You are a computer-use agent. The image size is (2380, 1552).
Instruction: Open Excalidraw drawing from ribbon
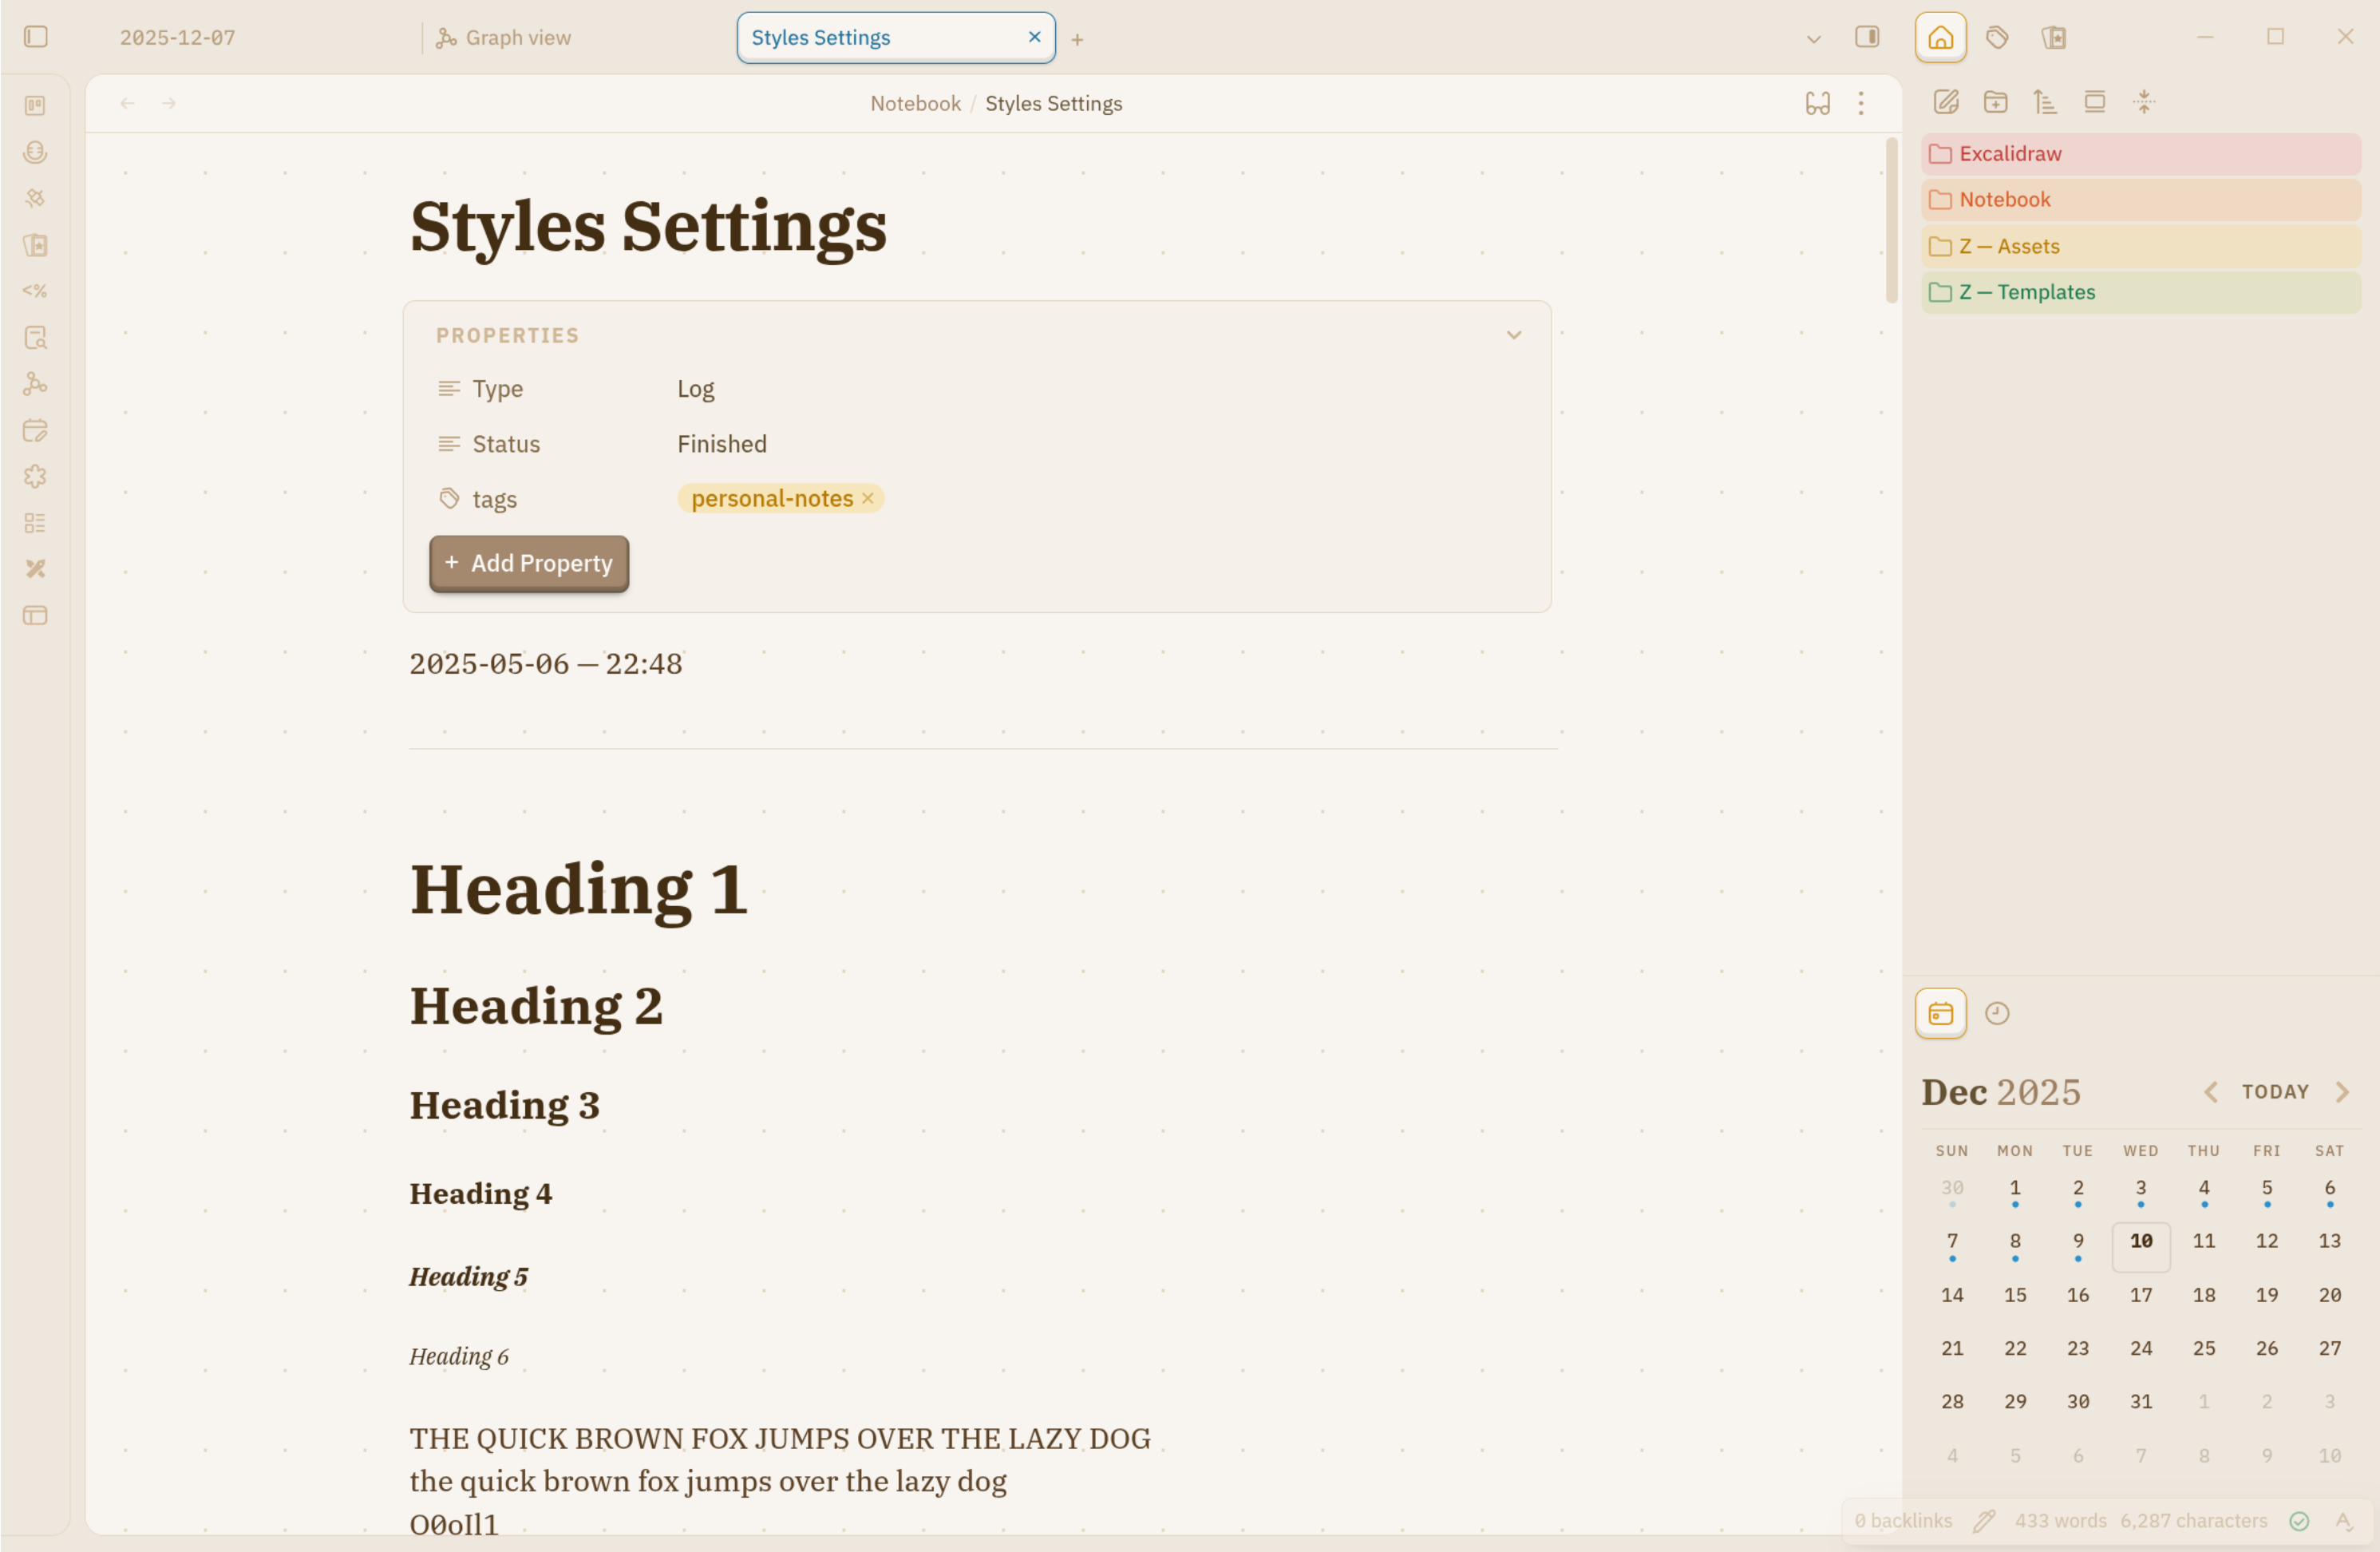pos(35,569)
